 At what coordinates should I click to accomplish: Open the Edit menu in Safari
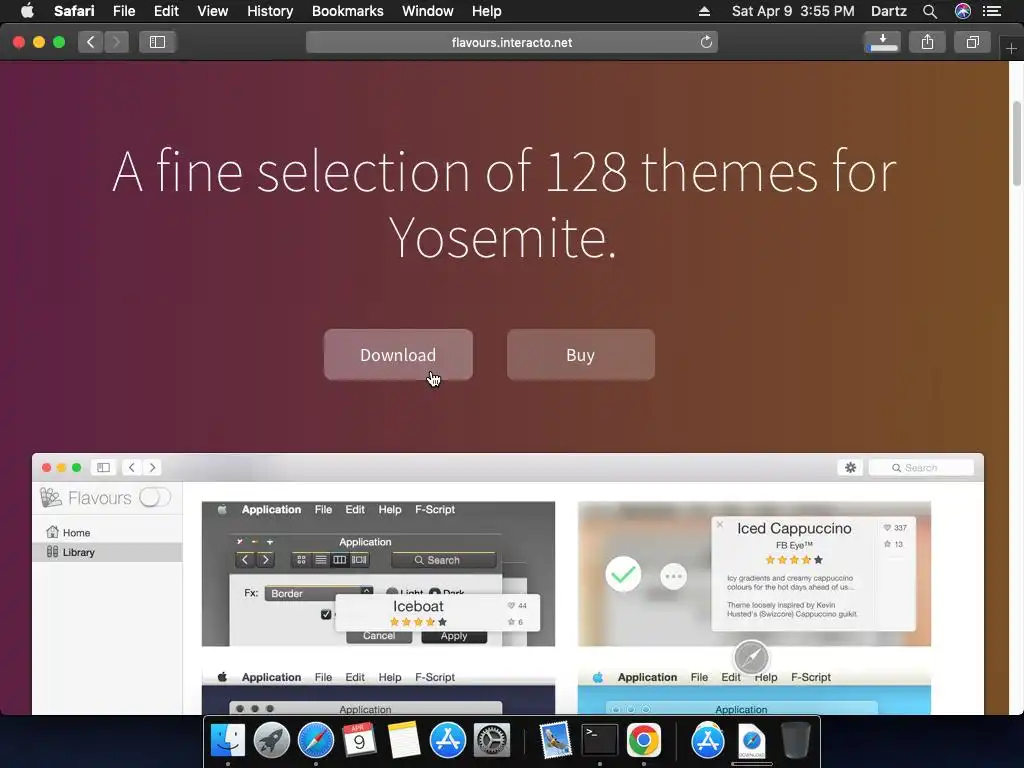click(x=166, y=11)
